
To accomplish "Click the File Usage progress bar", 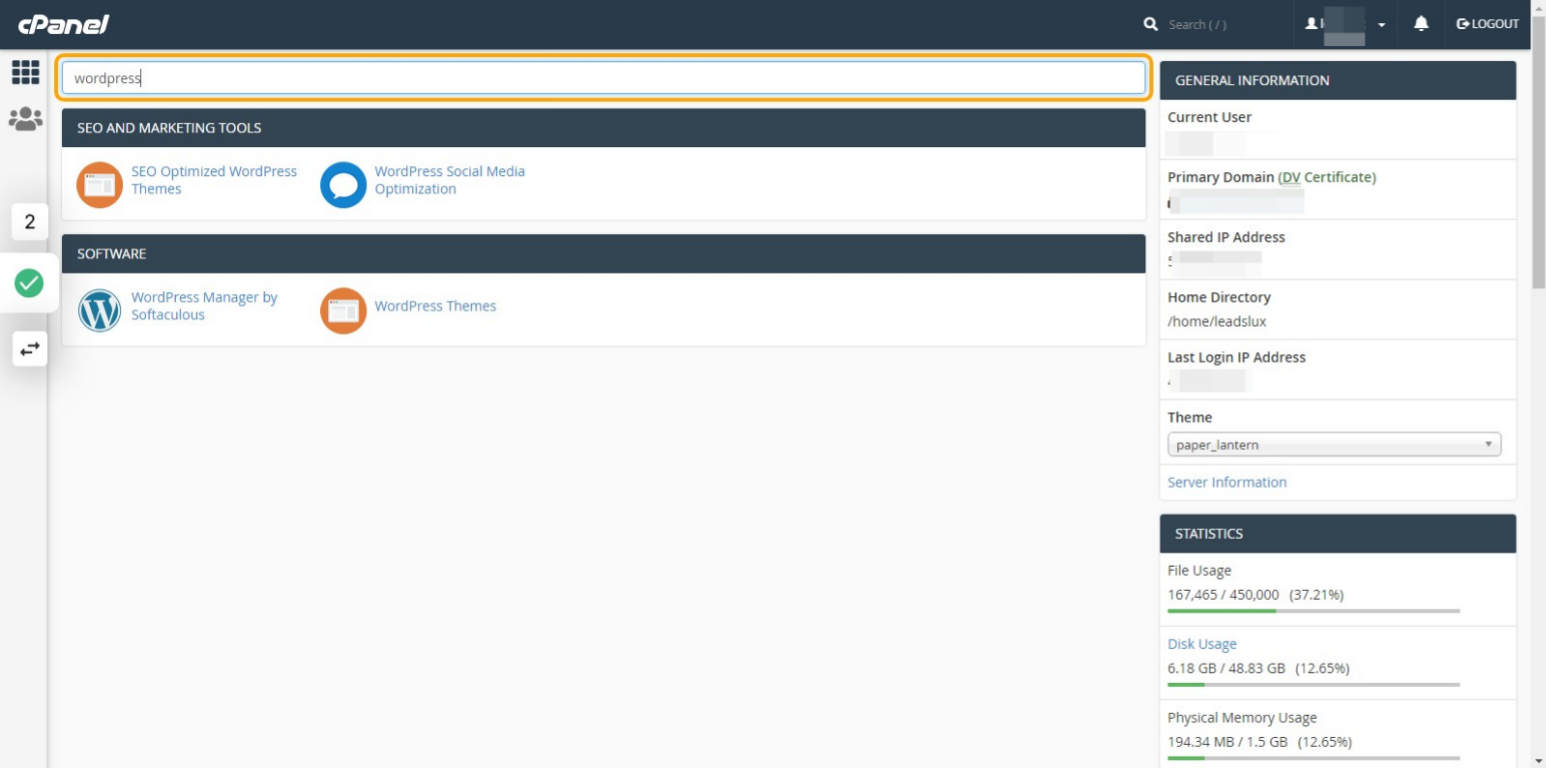I will click(1314, 611).
